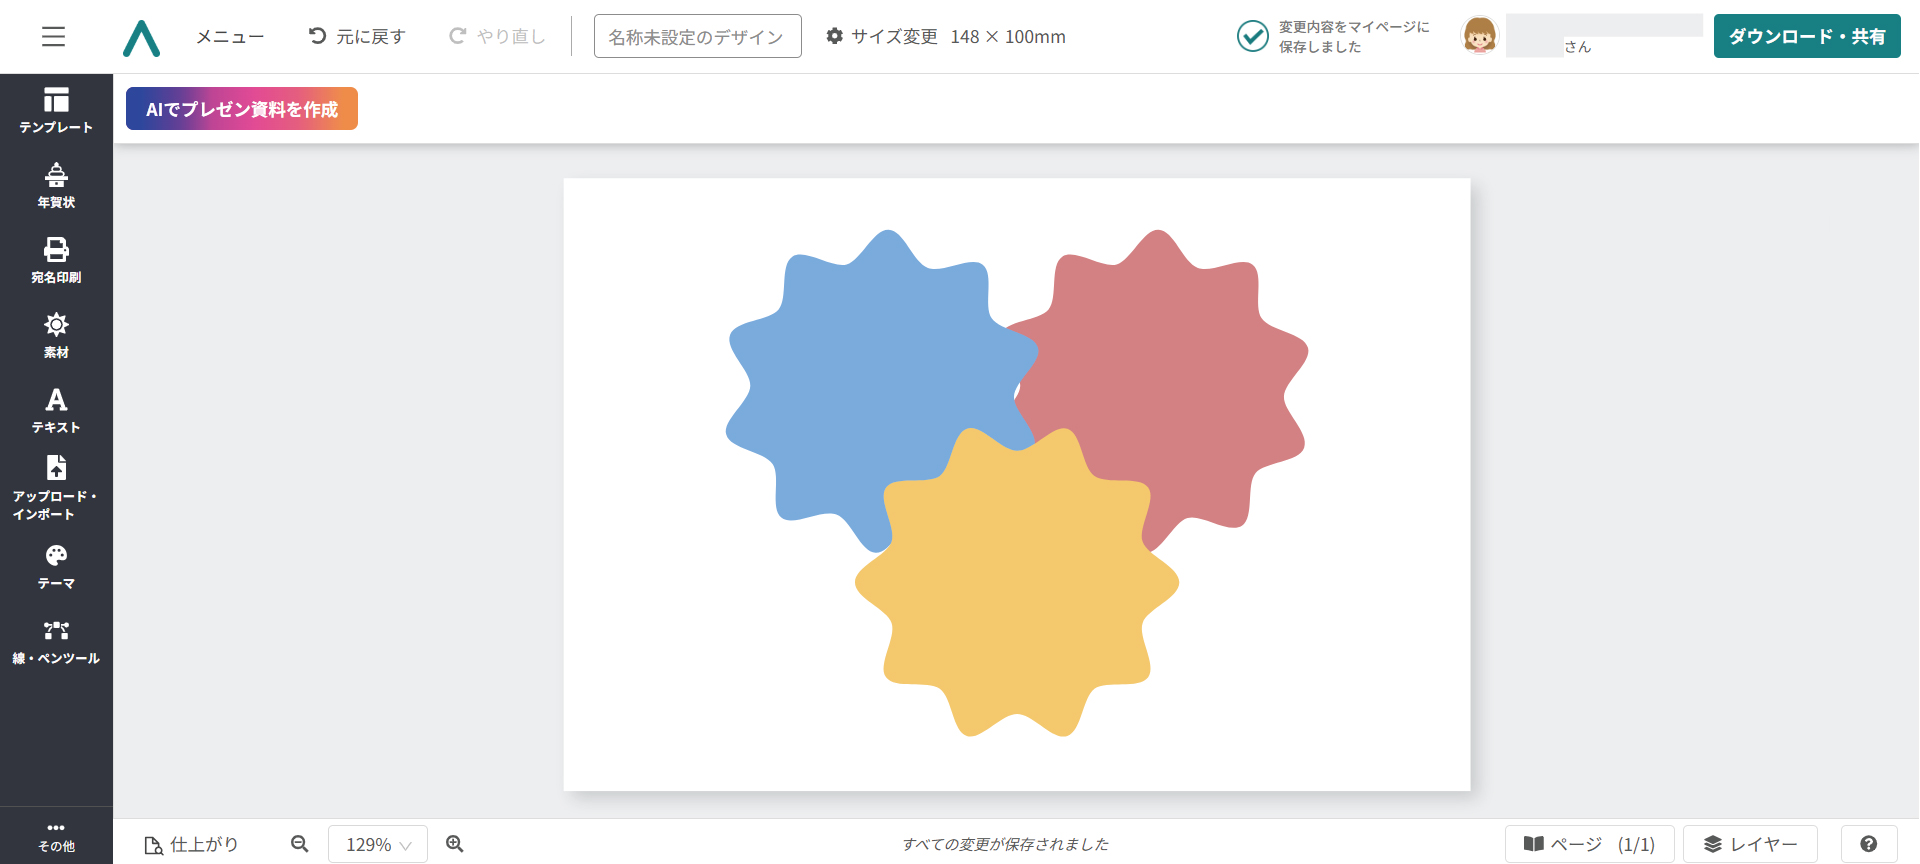Image resolution: width=1920 pixels, height=864 pixels.
Task: Open アップロード・インポート panel
Action: pyautogui.click(x=56, y=488)
